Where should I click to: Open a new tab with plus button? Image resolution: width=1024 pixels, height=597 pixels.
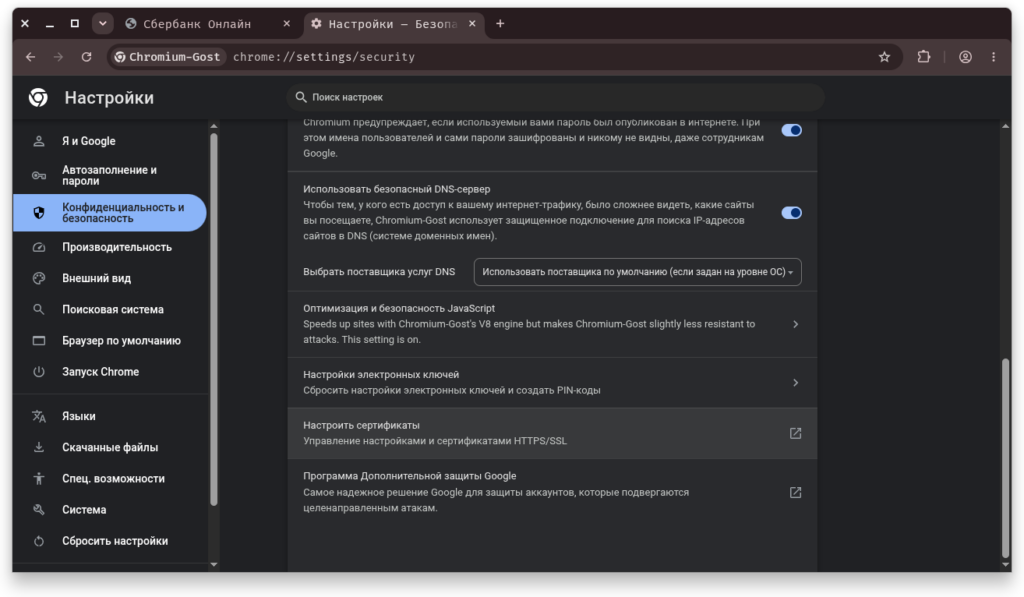[500, 24]
